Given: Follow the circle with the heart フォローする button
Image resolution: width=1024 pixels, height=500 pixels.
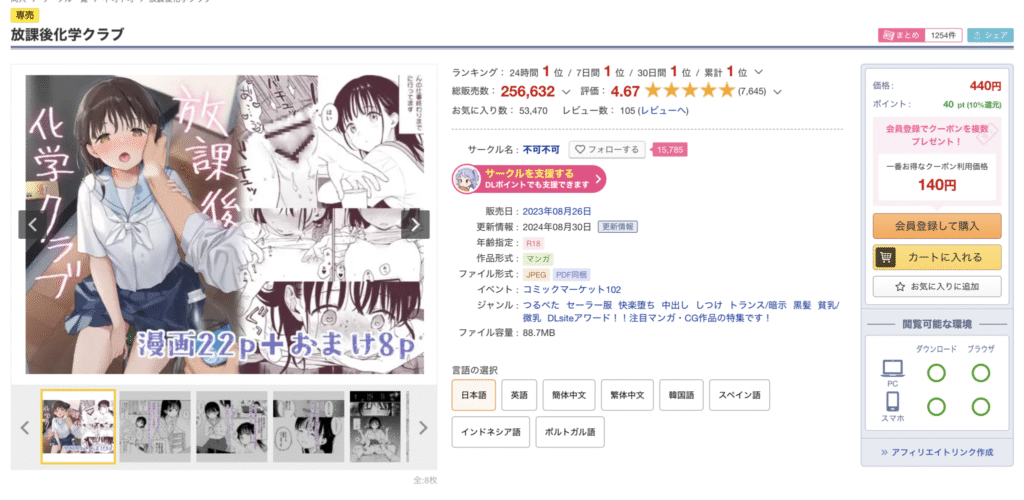Looking at the screenshot, I should (607, 149).
